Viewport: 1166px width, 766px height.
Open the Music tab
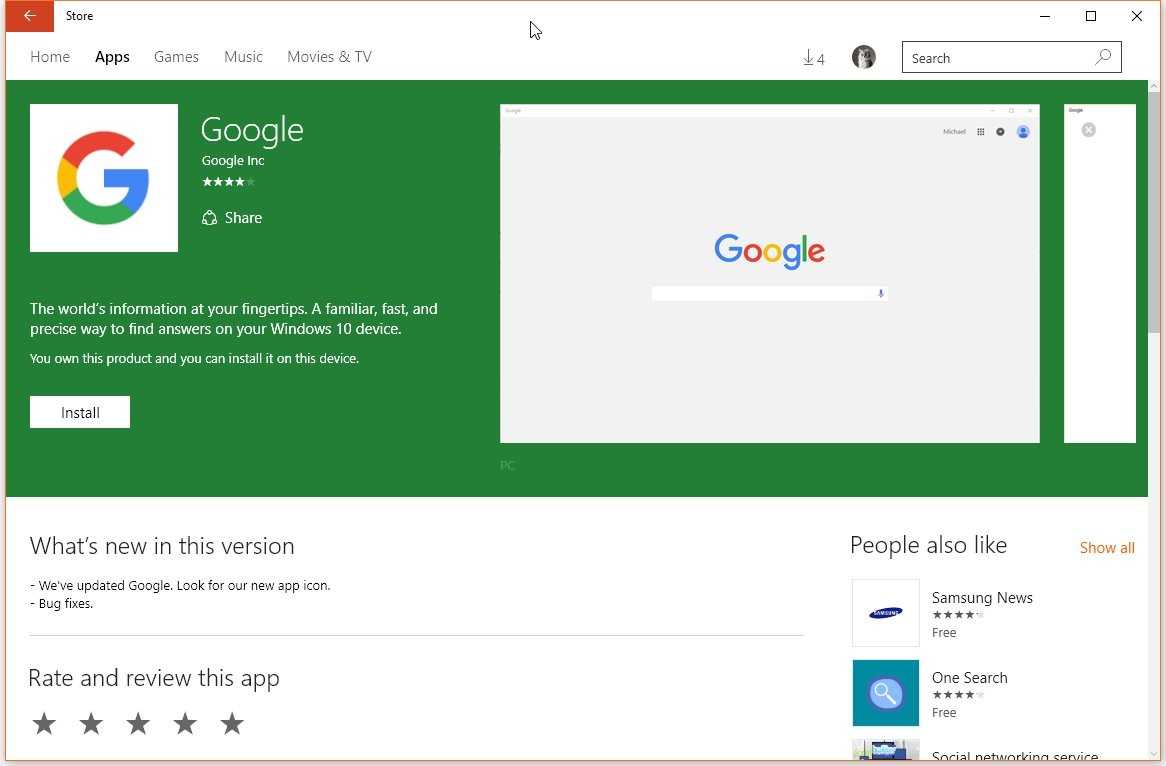tap(243, 57)
